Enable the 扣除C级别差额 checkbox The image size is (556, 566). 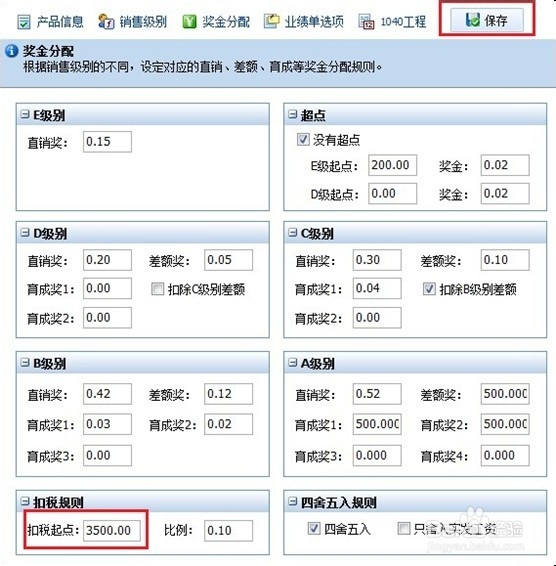point(157,289)
